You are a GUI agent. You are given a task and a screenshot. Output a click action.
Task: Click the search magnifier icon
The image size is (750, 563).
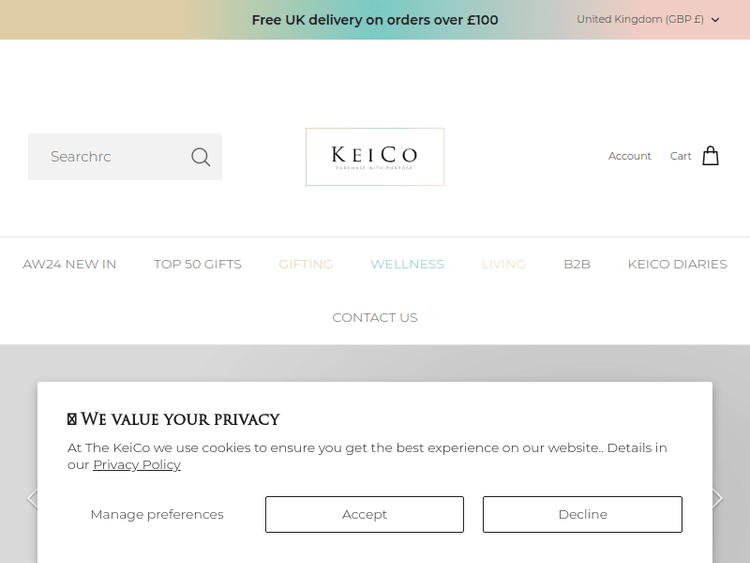tap(201, 157)
